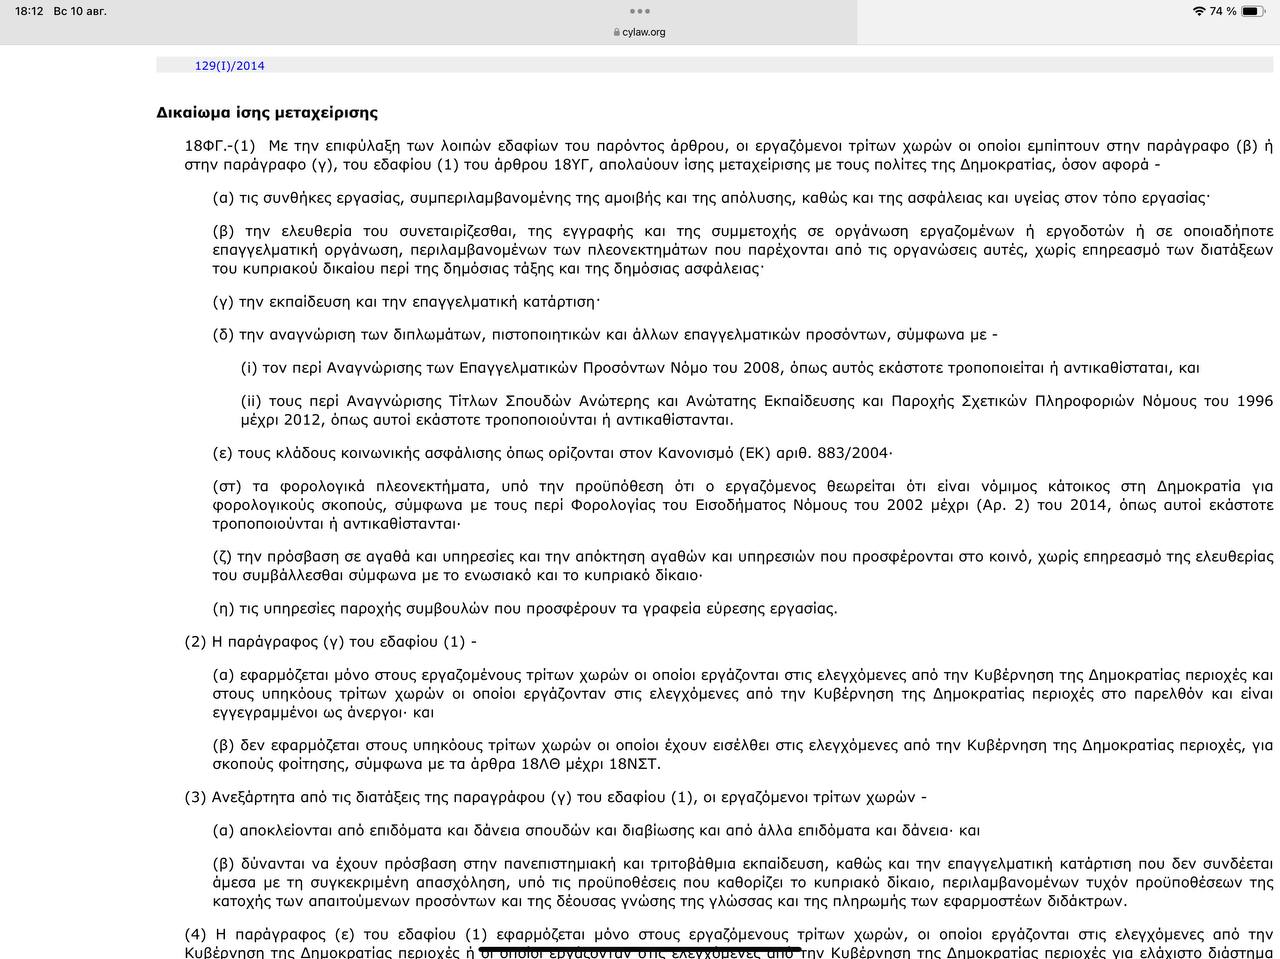
Task: Tap the 18:12 clock in status bar
Action: (x=28, y=11)
